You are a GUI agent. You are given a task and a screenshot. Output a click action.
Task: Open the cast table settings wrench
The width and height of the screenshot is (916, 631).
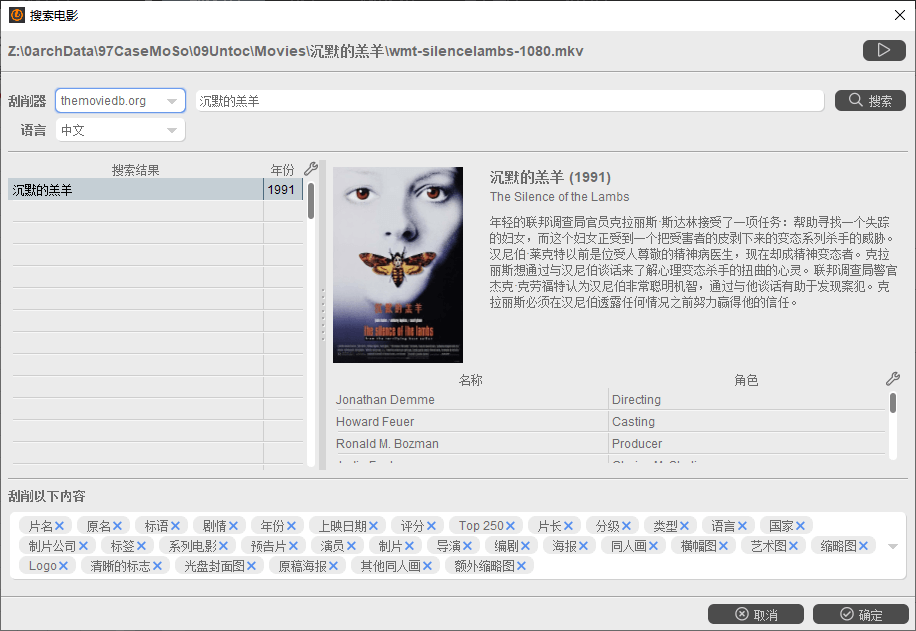[893, 379]
